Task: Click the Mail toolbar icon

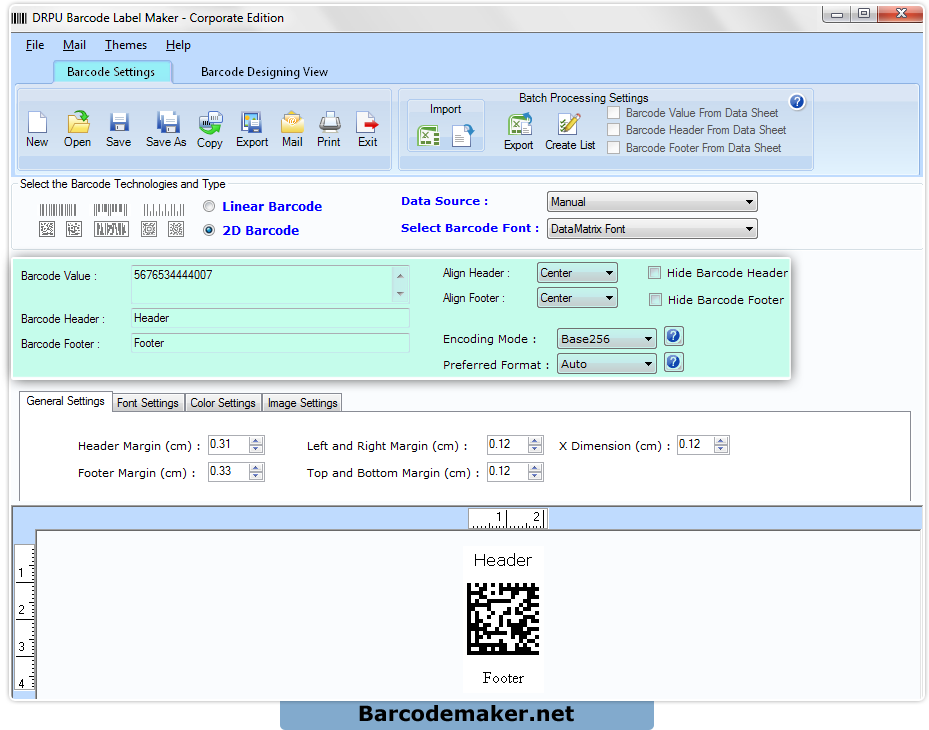Action: click(292, 123)
